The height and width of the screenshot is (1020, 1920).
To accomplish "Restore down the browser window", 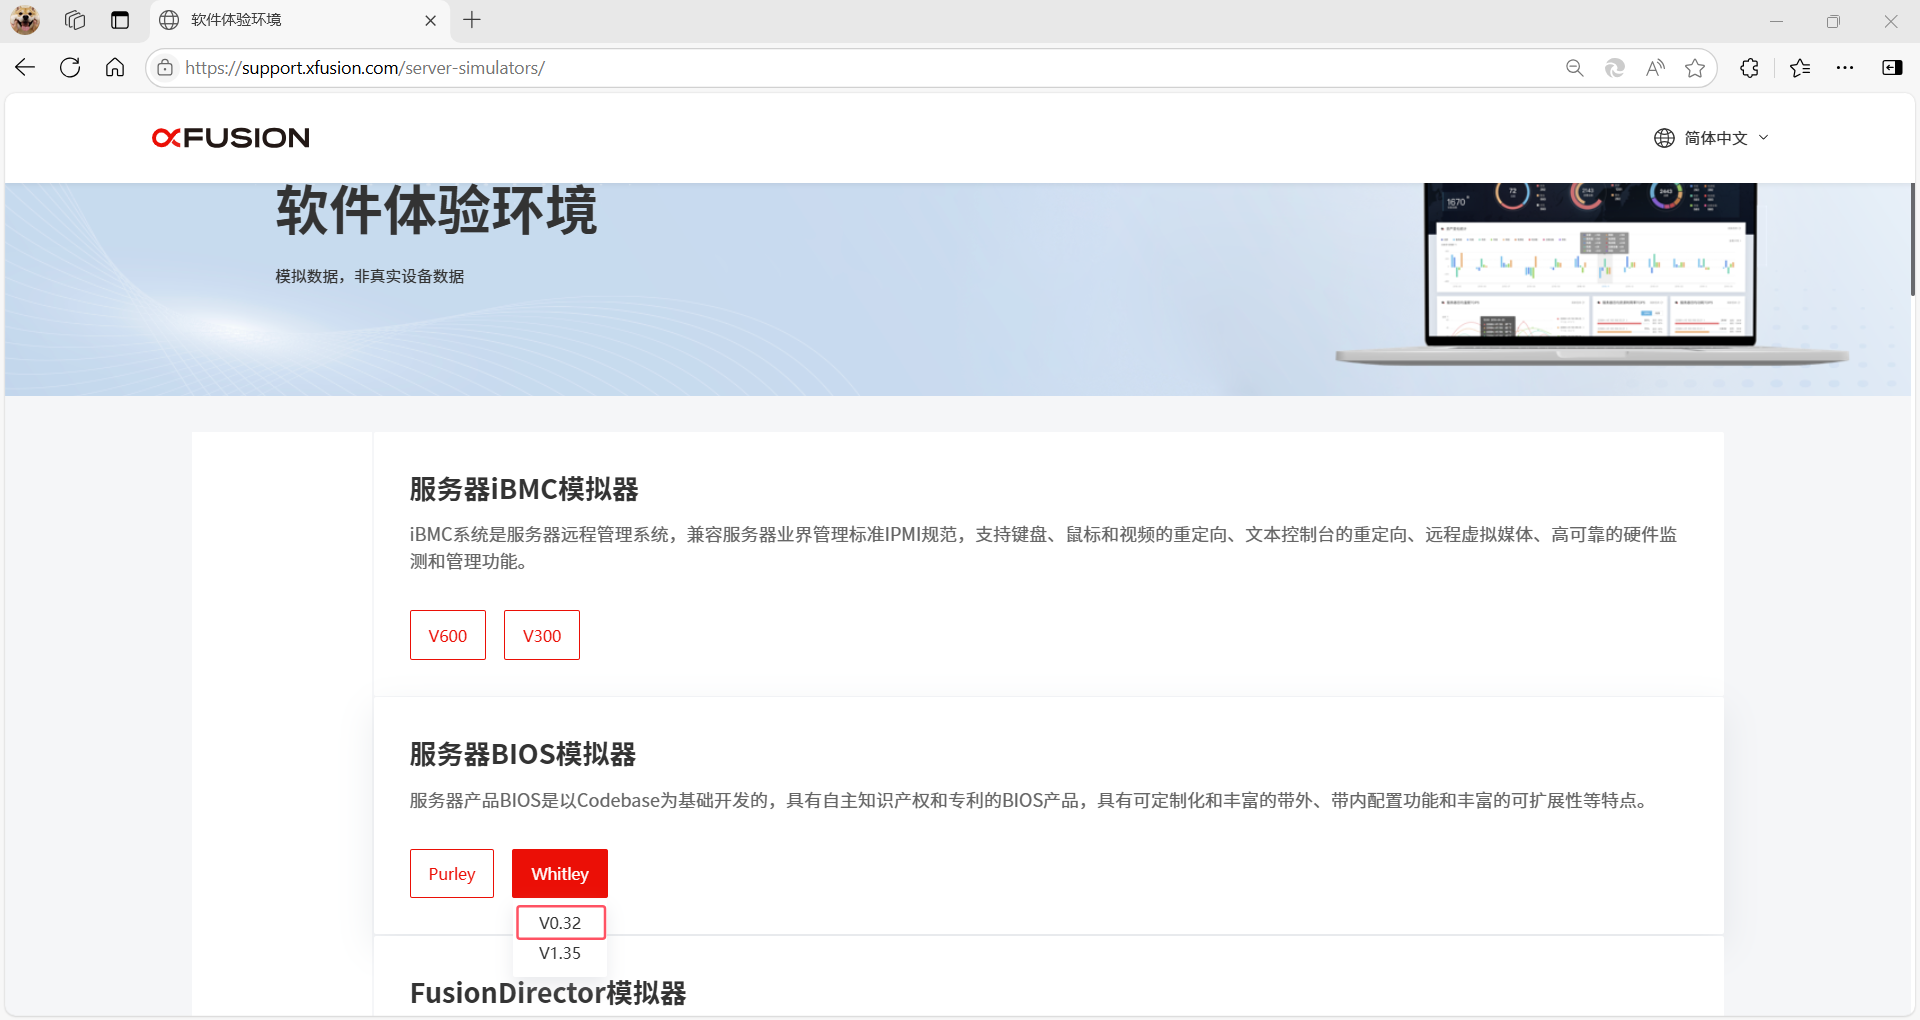I will coord(1833,21).
